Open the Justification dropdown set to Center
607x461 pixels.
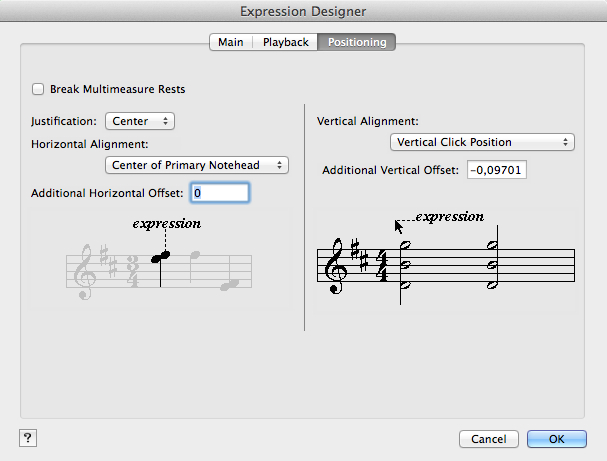(140, 121)
